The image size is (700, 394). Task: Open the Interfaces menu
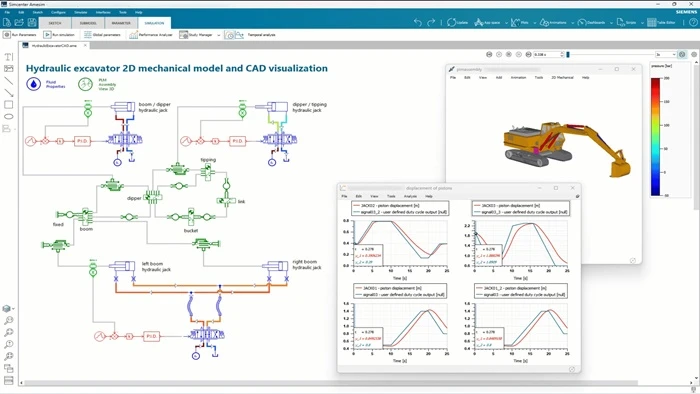tap(103, 12)
